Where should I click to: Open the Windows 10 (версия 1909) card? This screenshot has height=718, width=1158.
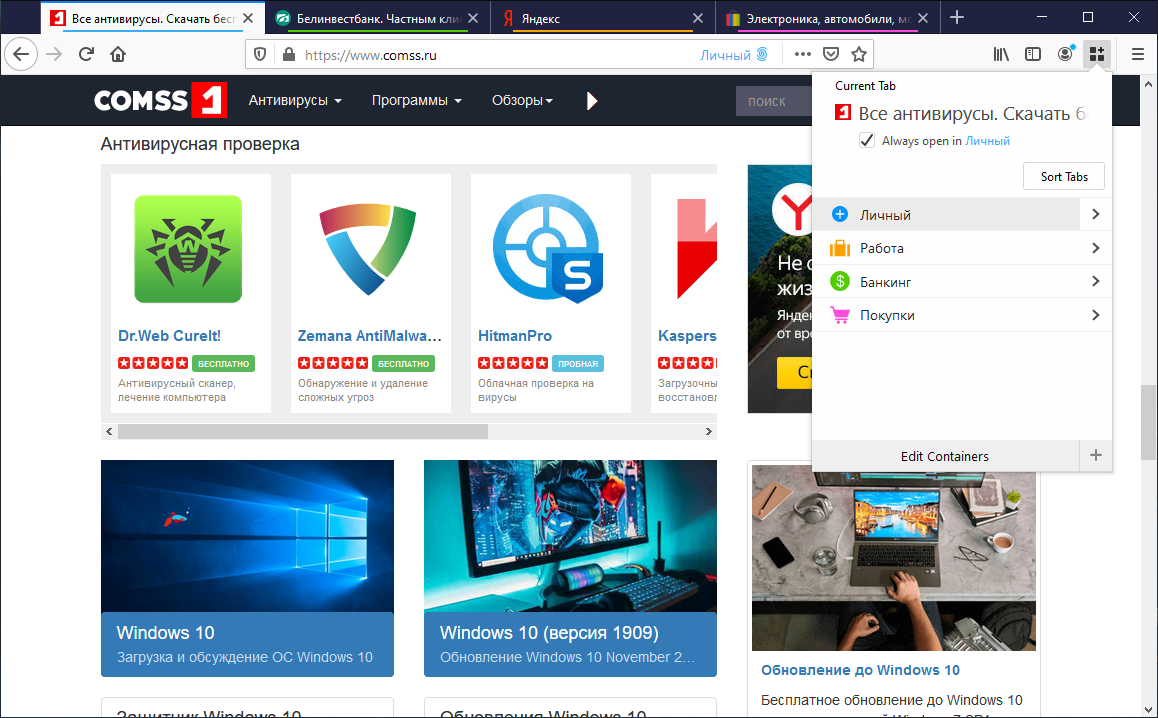point(570,568)
